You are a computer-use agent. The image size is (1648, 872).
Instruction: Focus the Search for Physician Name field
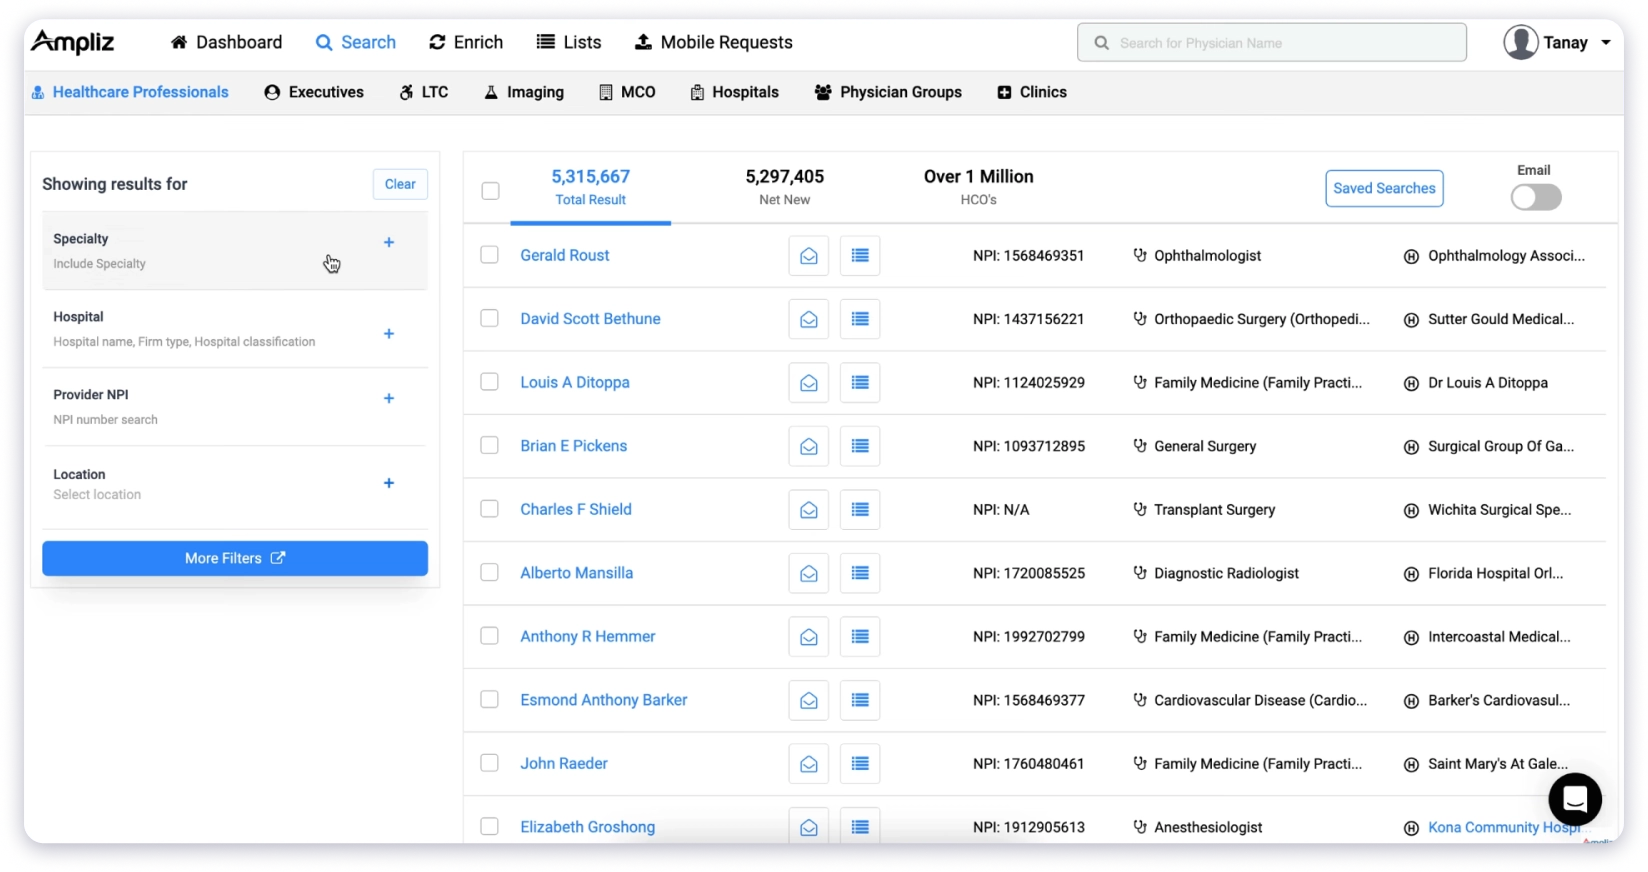[1272, 43]
